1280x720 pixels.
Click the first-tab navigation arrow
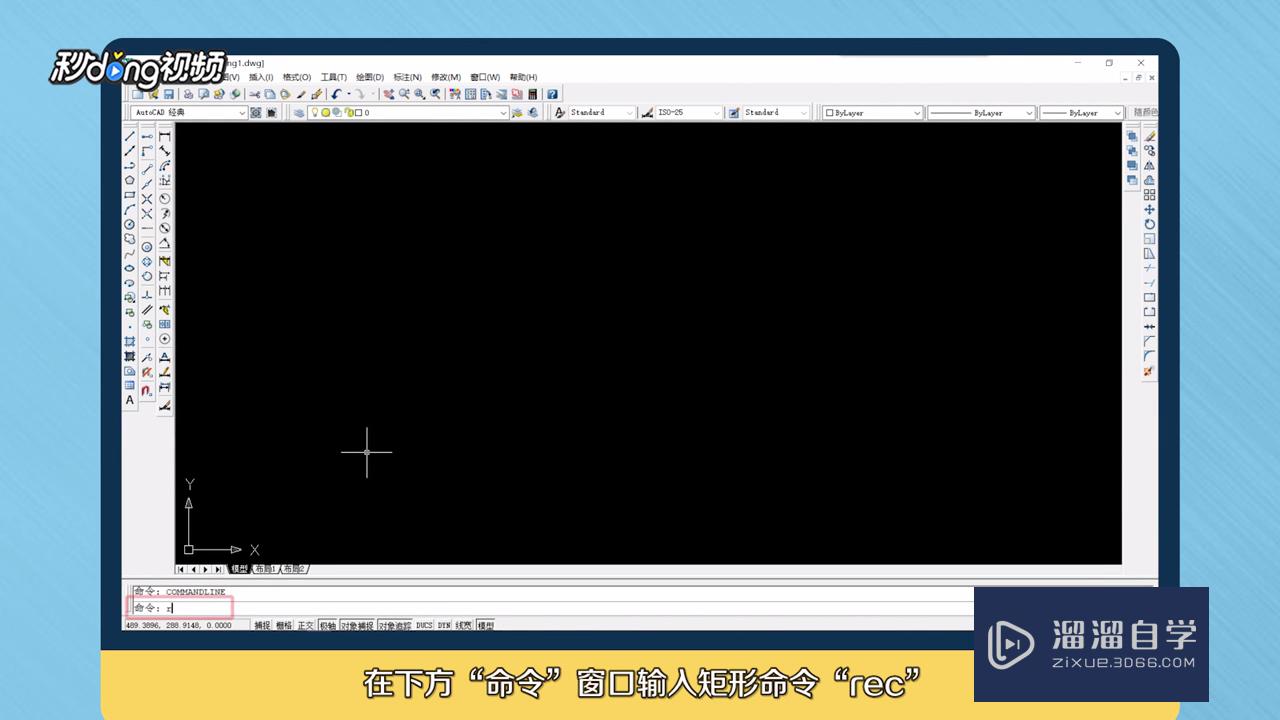(x=182, y=569)
